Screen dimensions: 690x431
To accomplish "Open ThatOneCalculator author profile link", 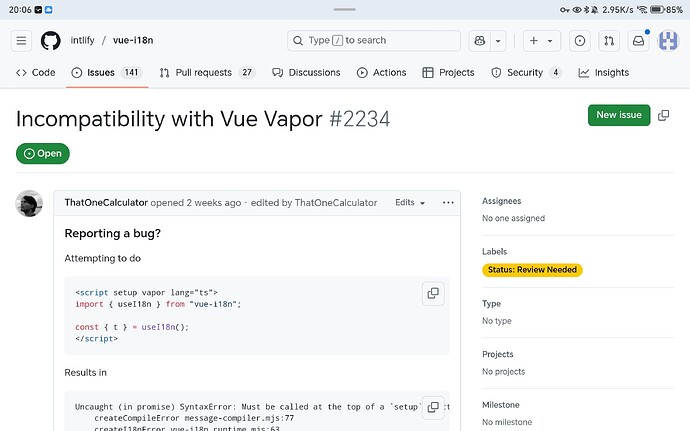I will pyautogui.click(x=106, y=203).
